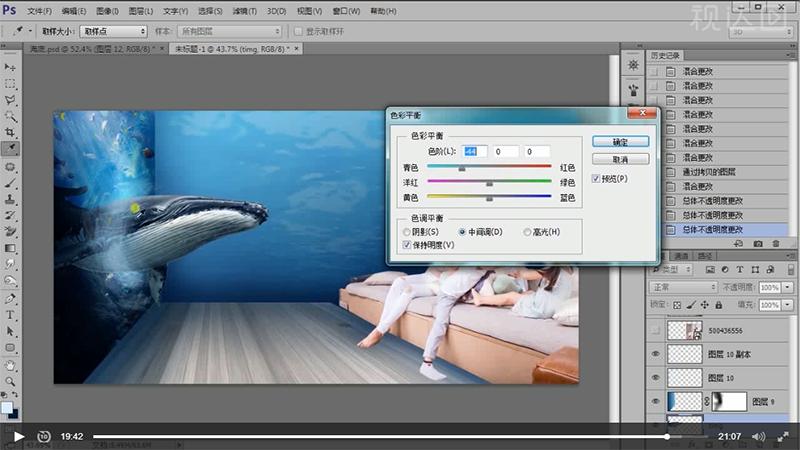800x450 pixels.
Task: Select the Hand tool
Action: click(x=10, y=365)
